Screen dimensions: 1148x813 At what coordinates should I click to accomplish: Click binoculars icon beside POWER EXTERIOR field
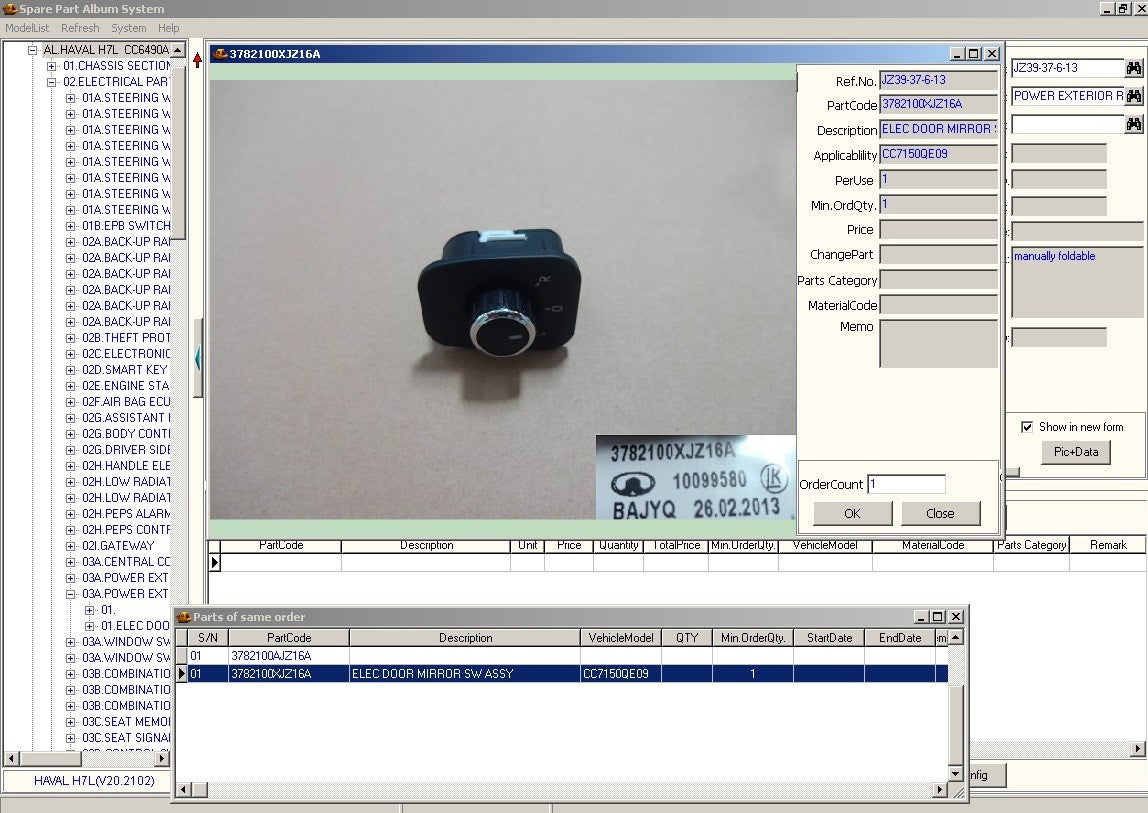pos(1134,96)
